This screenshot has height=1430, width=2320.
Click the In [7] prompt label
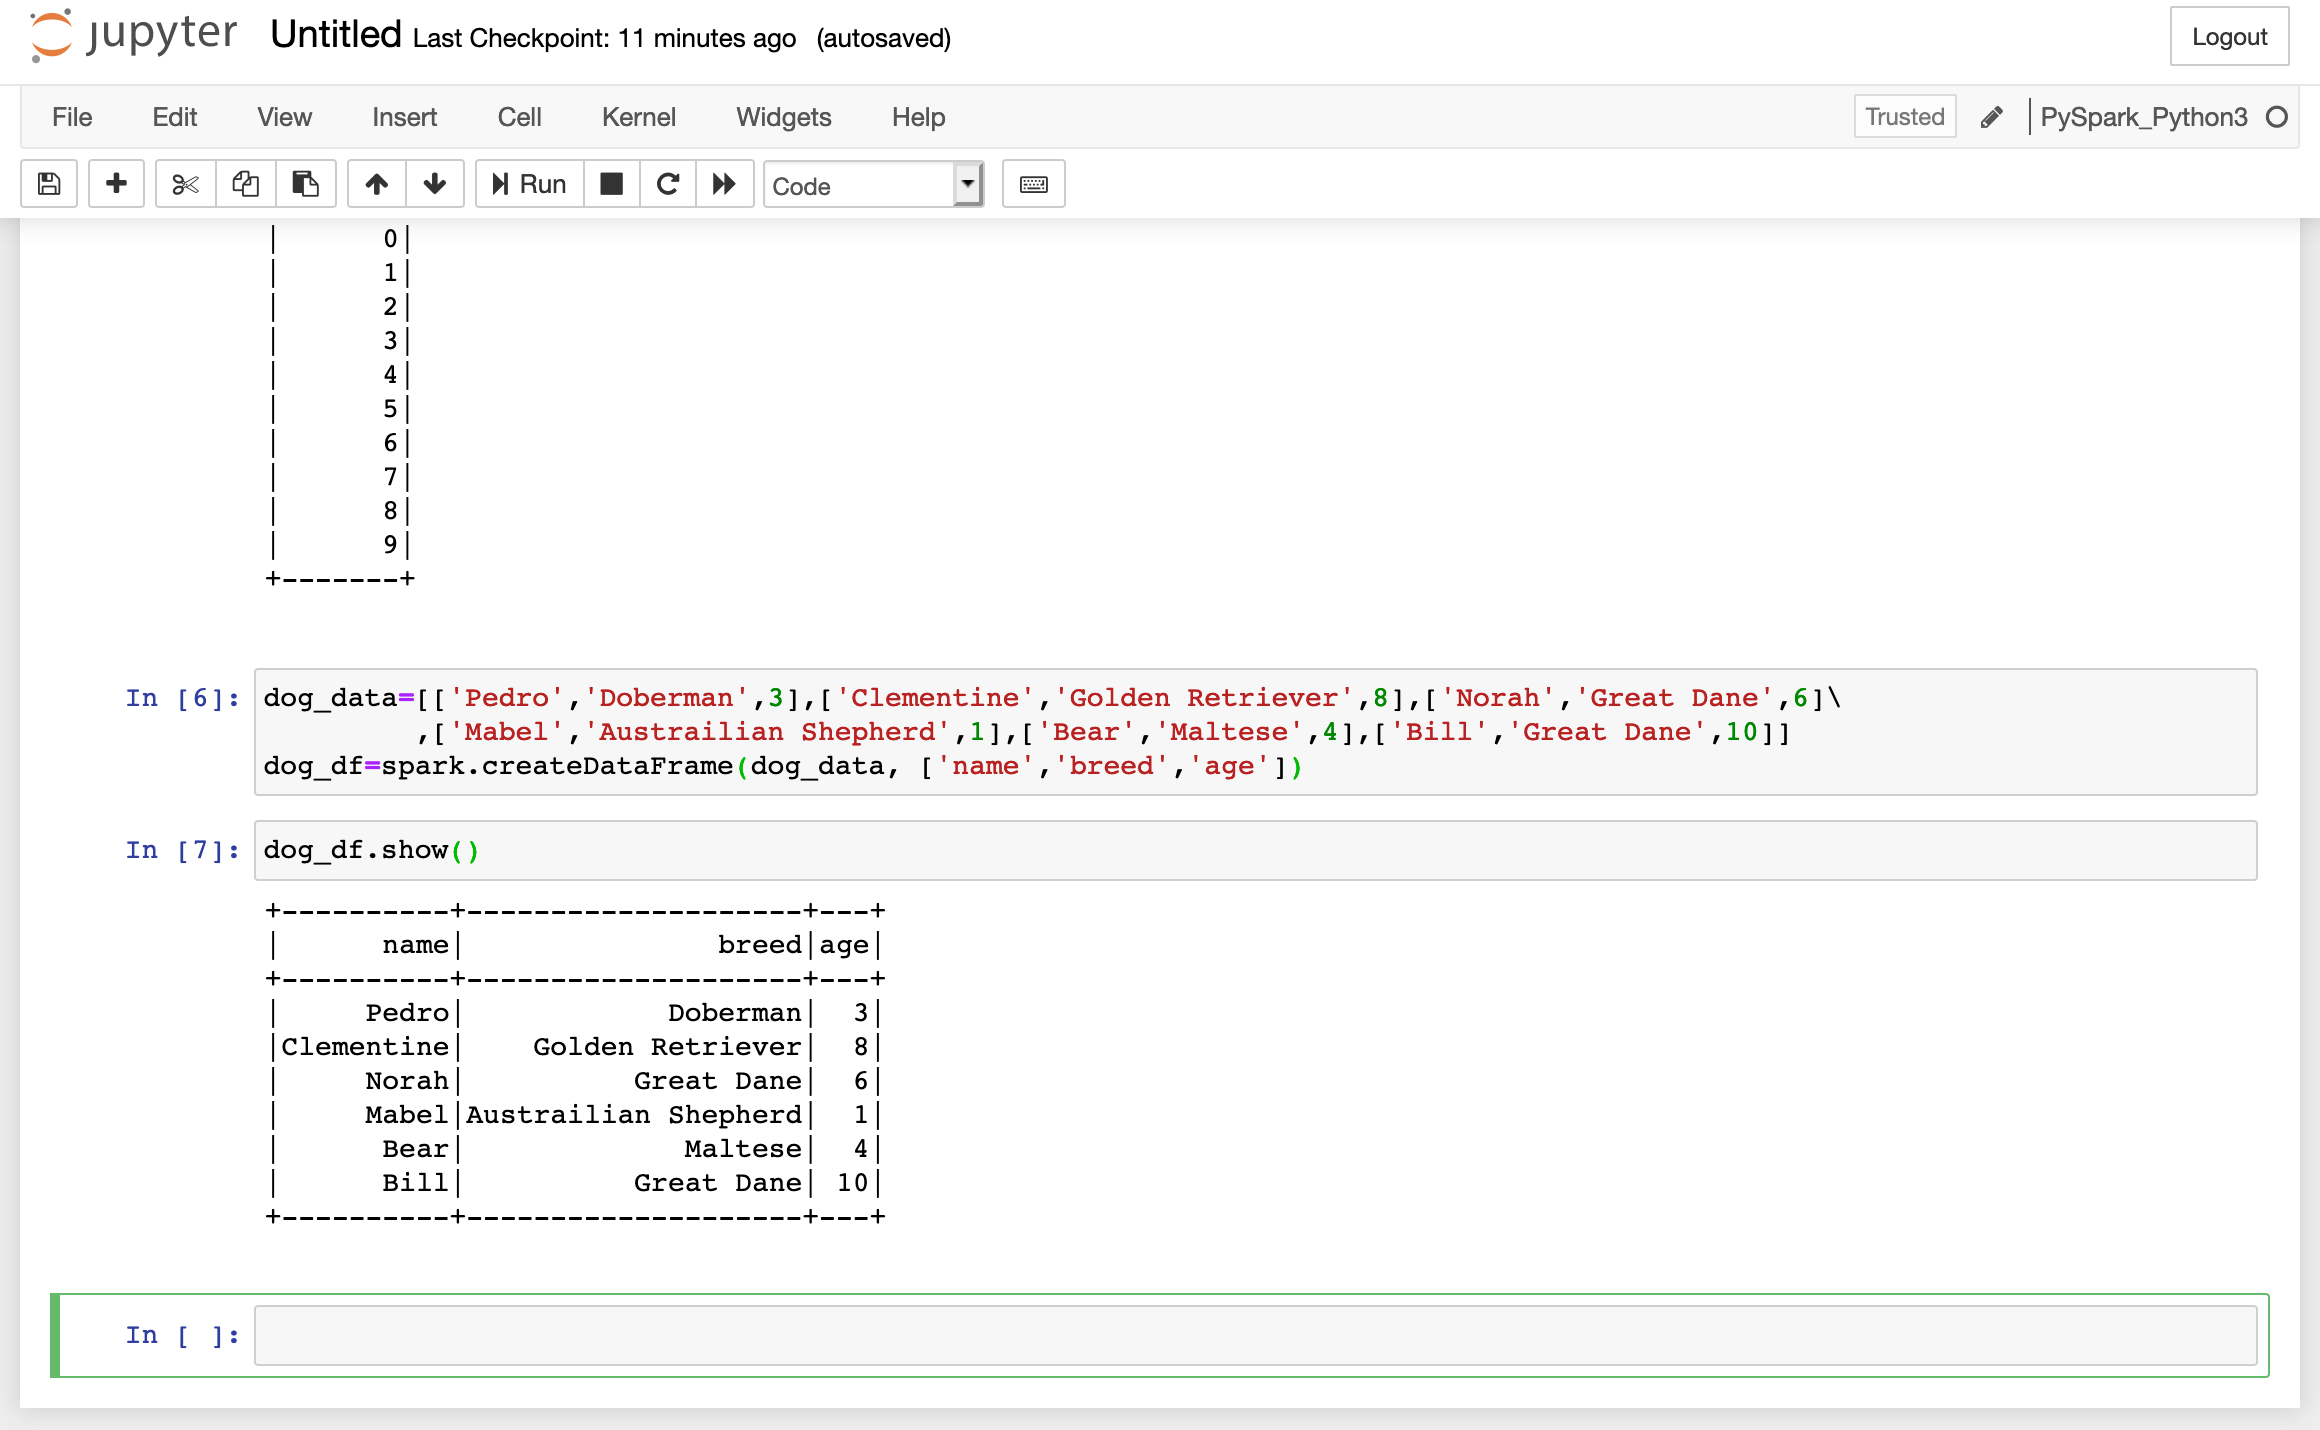[x=183, y=850]
